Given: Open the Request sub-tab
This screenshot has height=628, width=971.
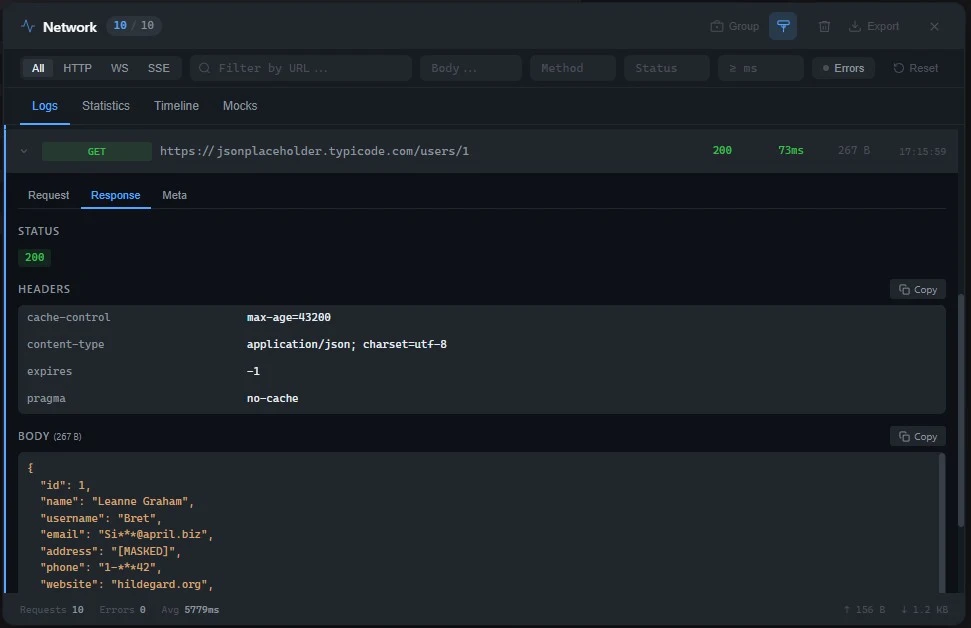Looking at the screenshot, I should 48,195.
